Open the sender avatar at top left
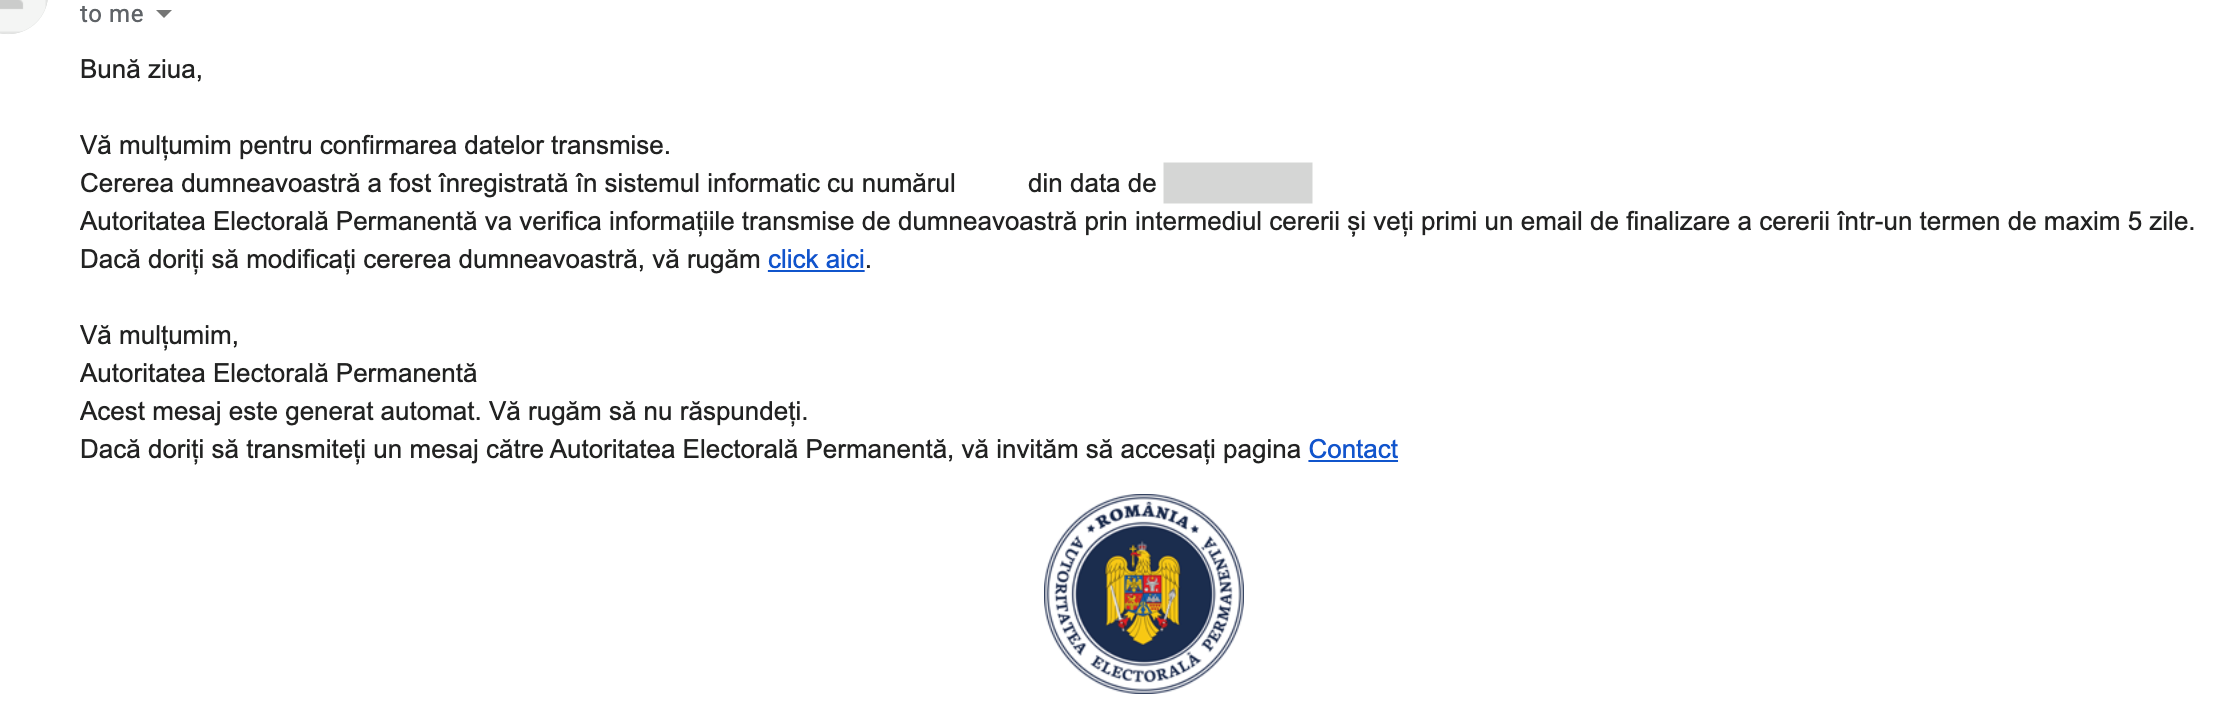2228x728 pixels. point(18,12)
